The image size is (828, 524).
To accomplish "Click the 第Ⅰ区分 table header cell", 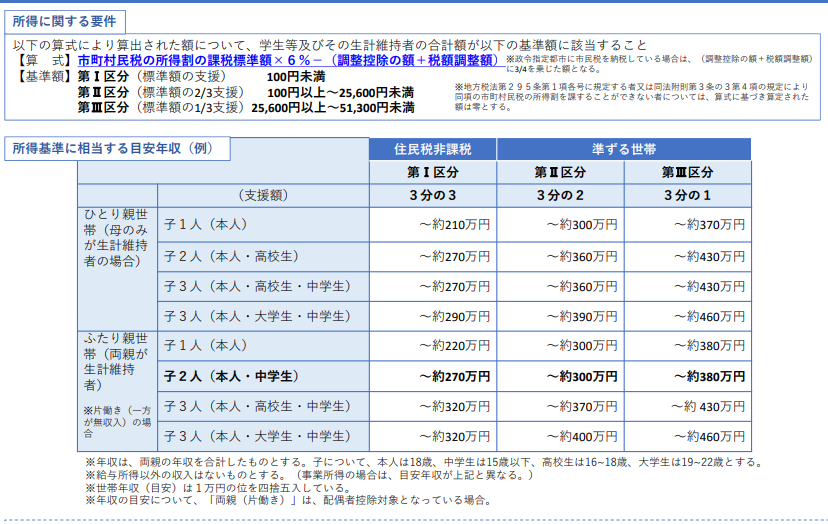I will tap(431, 172).
